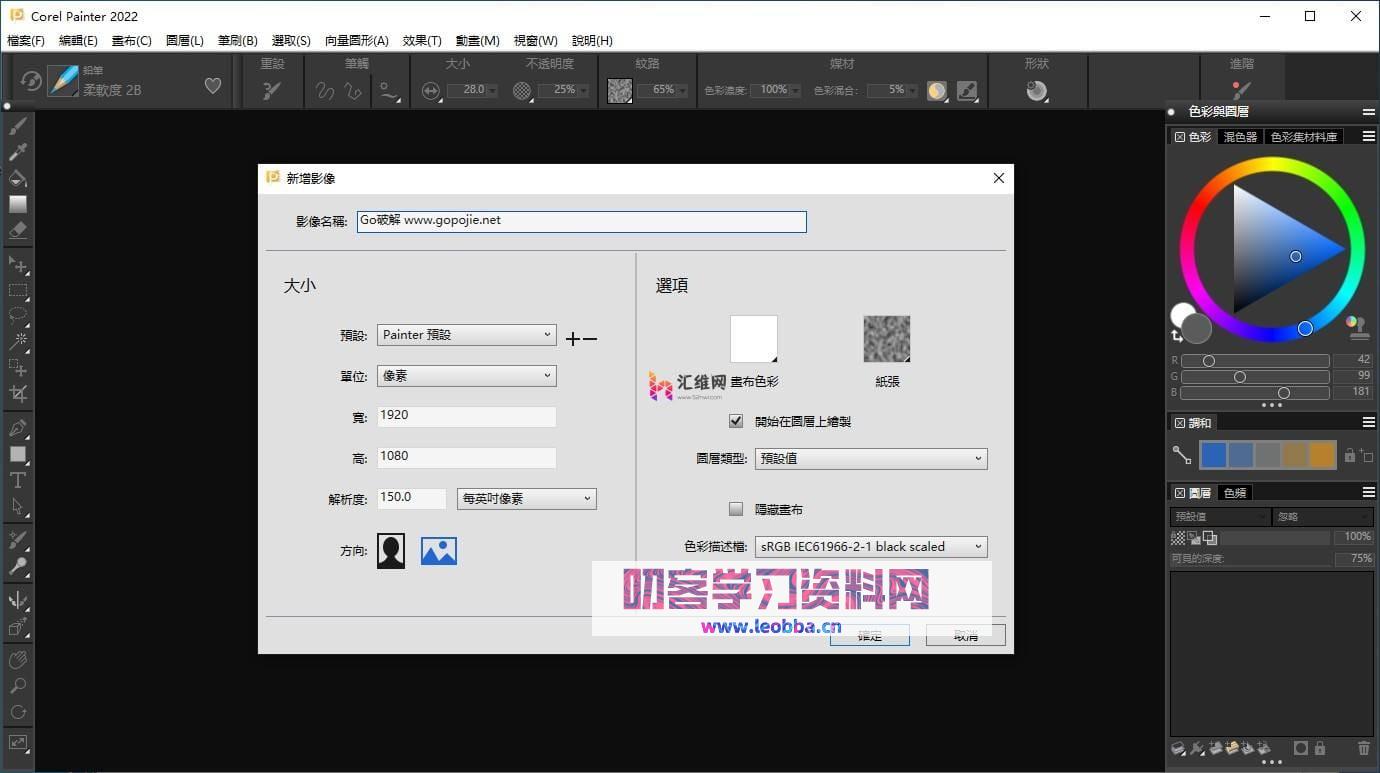
Task: Select the Magnifier zoom tool
Action: pyautogui.click(x=18, y=686)
